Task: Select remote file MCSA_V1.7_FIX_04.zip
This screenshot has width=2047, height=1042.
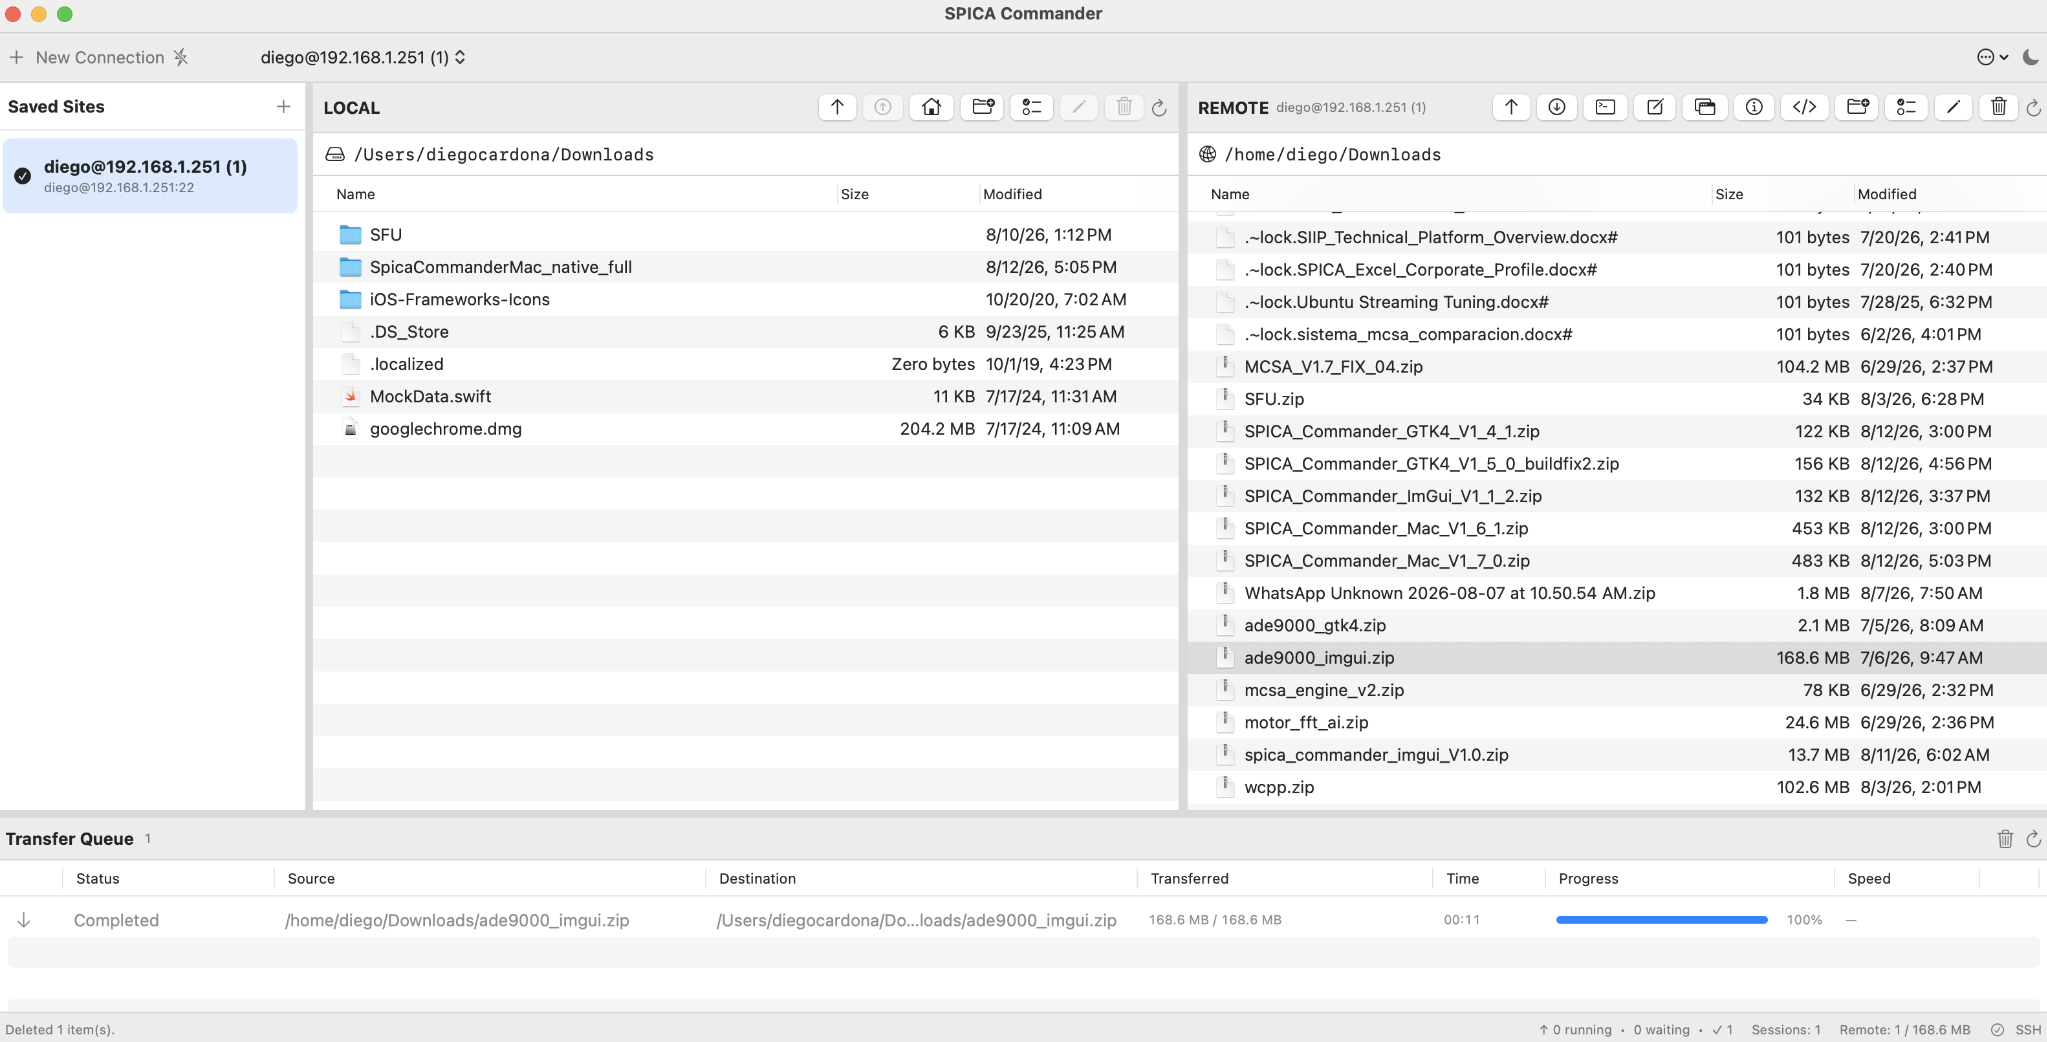Action: pos(1617,367)
